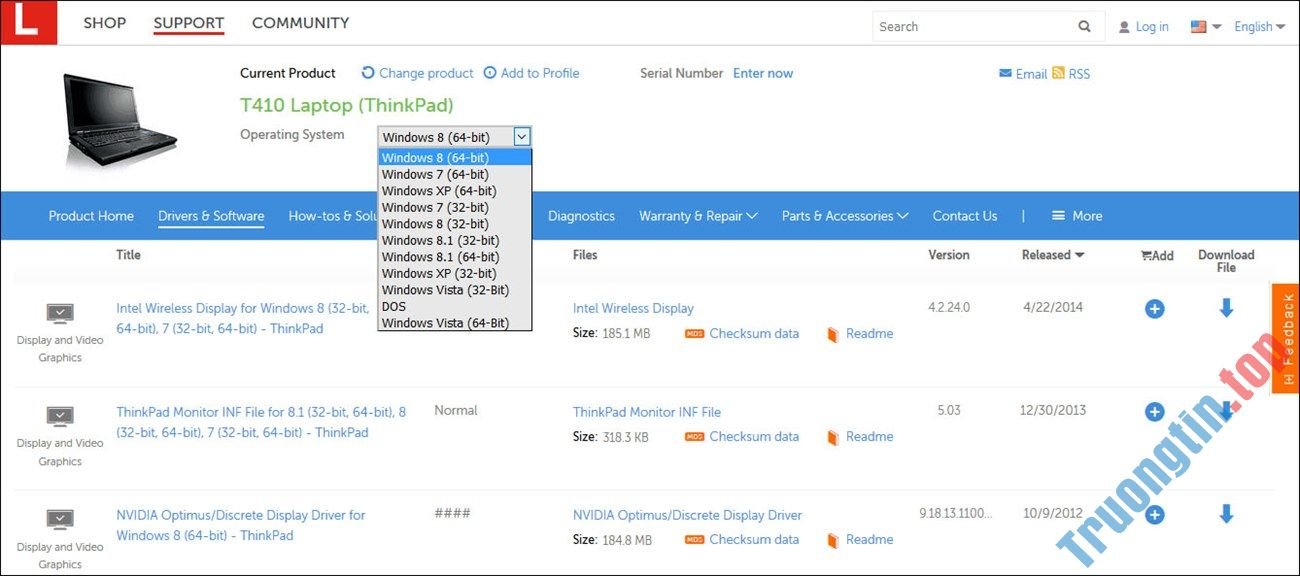Click the Lenovo logo icon
The image size is (1300, 576).
tap(29, 21)
